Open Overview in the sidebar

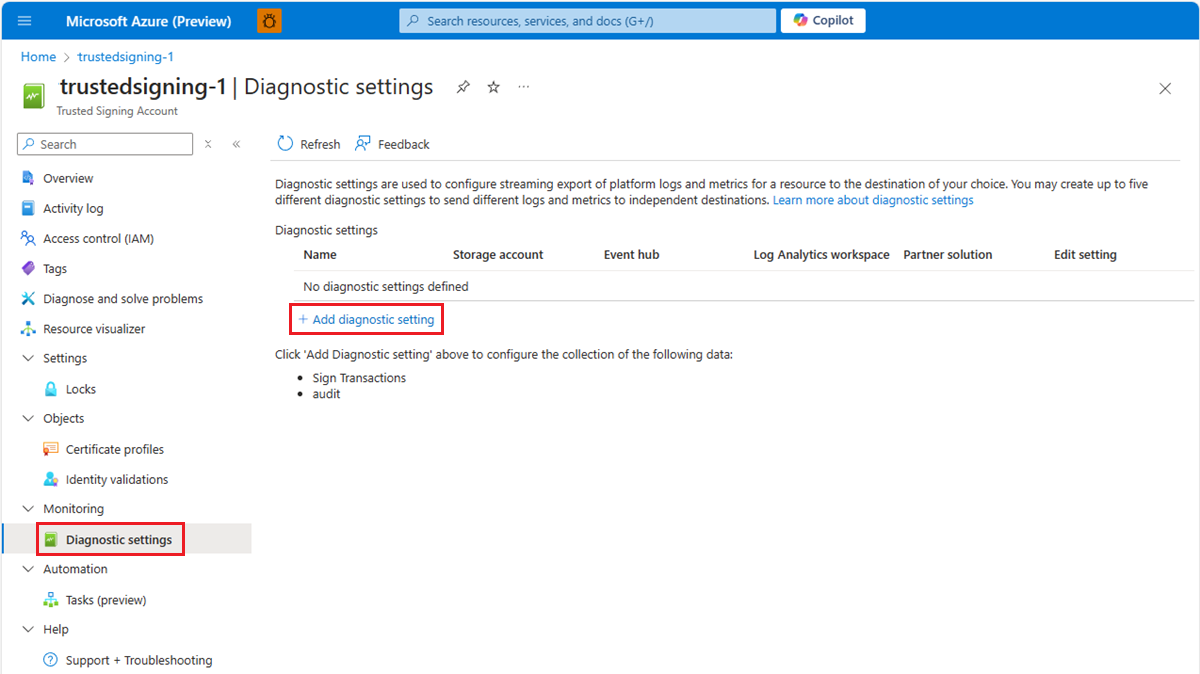(68, 178)
